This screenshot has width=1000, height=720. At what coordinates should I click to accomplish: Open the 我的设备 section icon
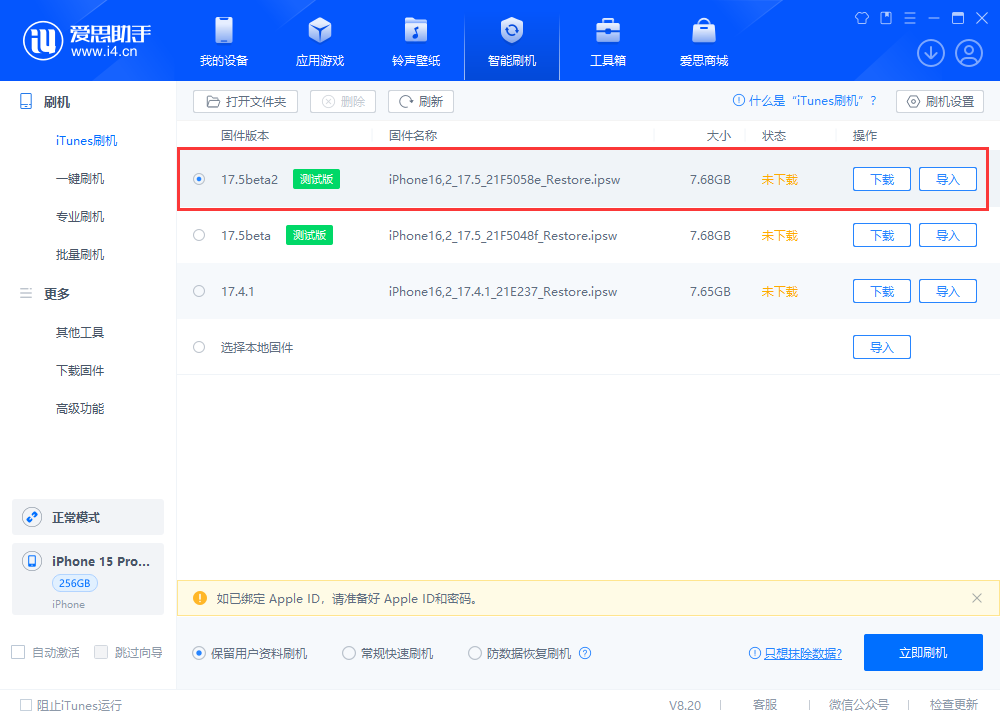click(x=222, y=32)
